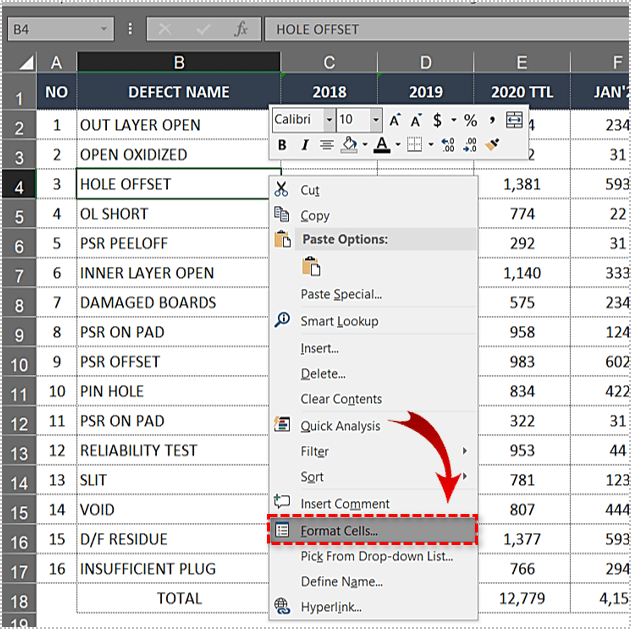631x629 pixels.
Task: Apply Comma Style number format
Action: click(493, 120)
